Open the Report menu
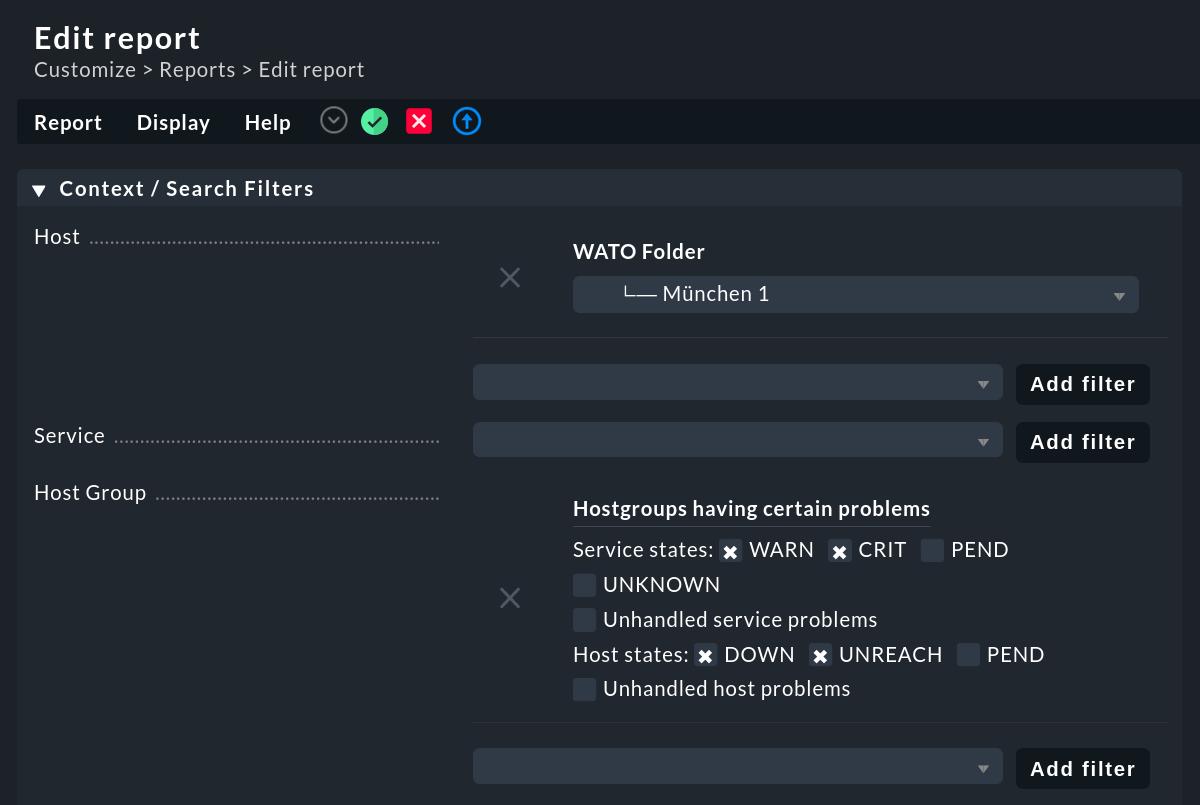Screen dimensions: 1200x805 point(68,122)
